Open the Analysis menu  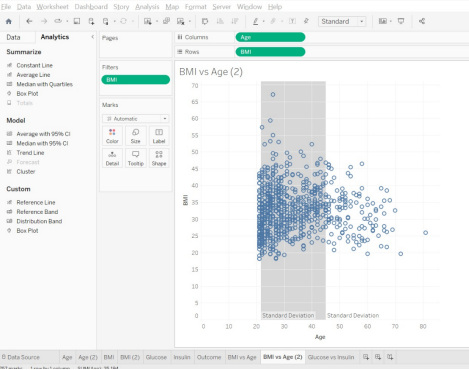[147, 7]
